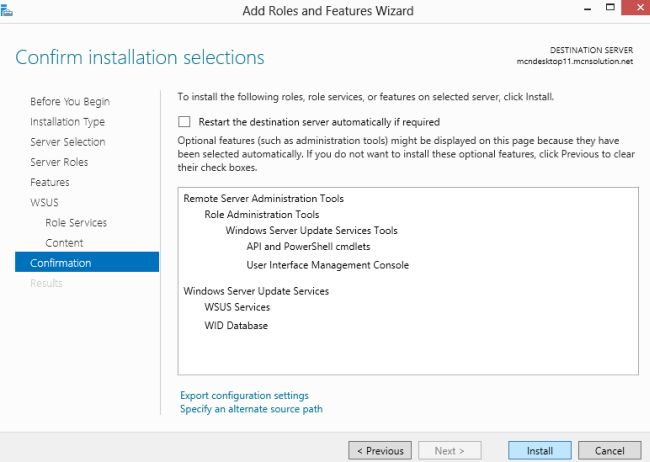Click Specify an alternate source path
This screenshot has height=462, width=650.
(x=251, y=409)
